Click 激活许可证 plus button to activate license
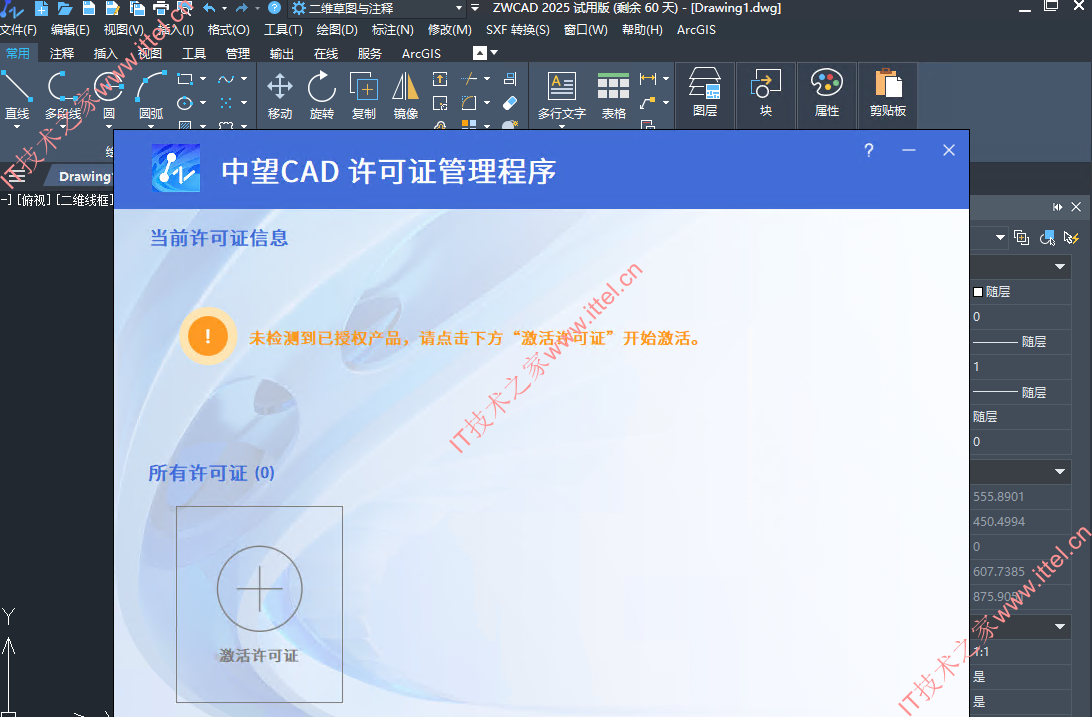The image size is (1092, 717). click(259, 589)
